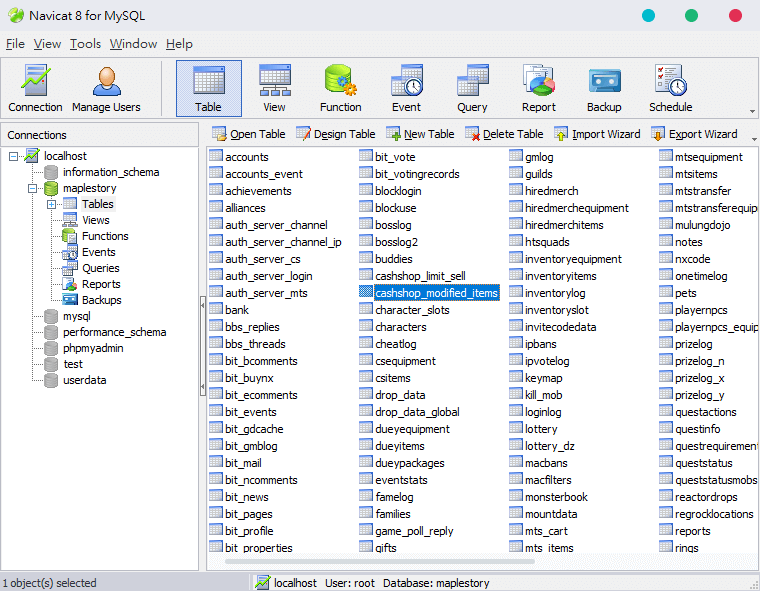The width and height of the screenshot is (760, 591).
Task: Select Functions under maplestory
Action: pyautogui.click(x=105, y=236)
